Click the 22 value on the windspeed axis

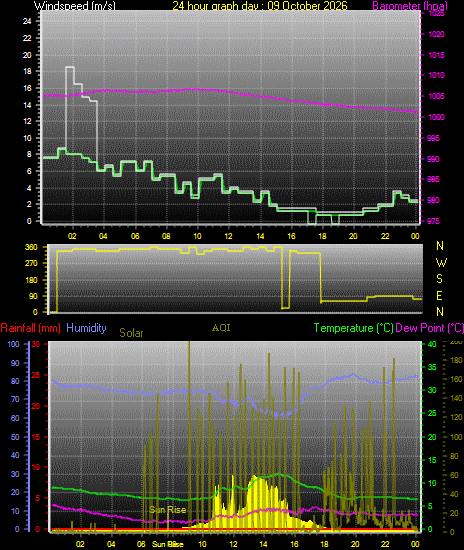(27, 38)
